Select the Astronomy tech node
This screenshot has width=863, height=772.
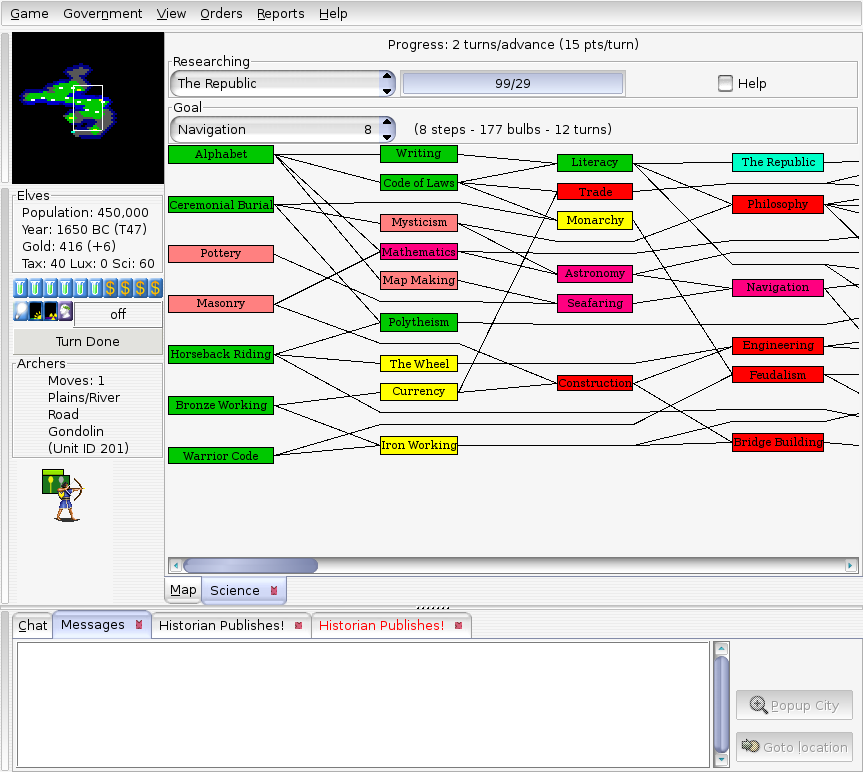click(x=595, y=273)
